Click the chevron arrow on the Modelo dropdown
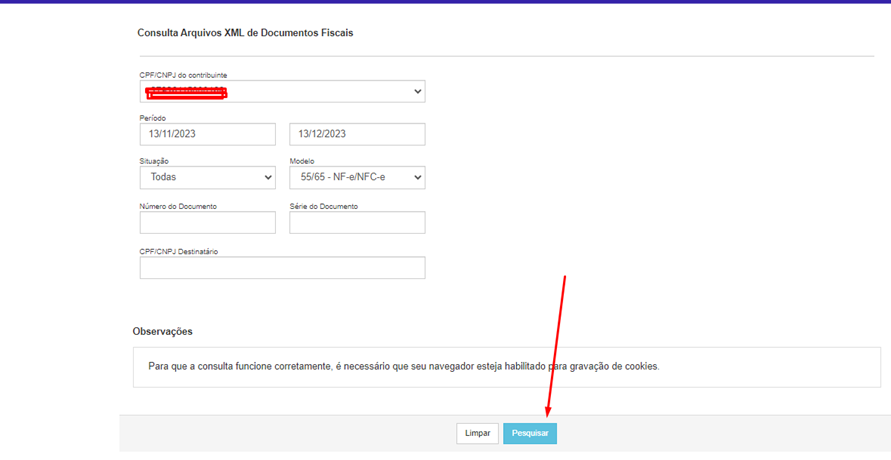The image size is (891, 460). [417, 178]
